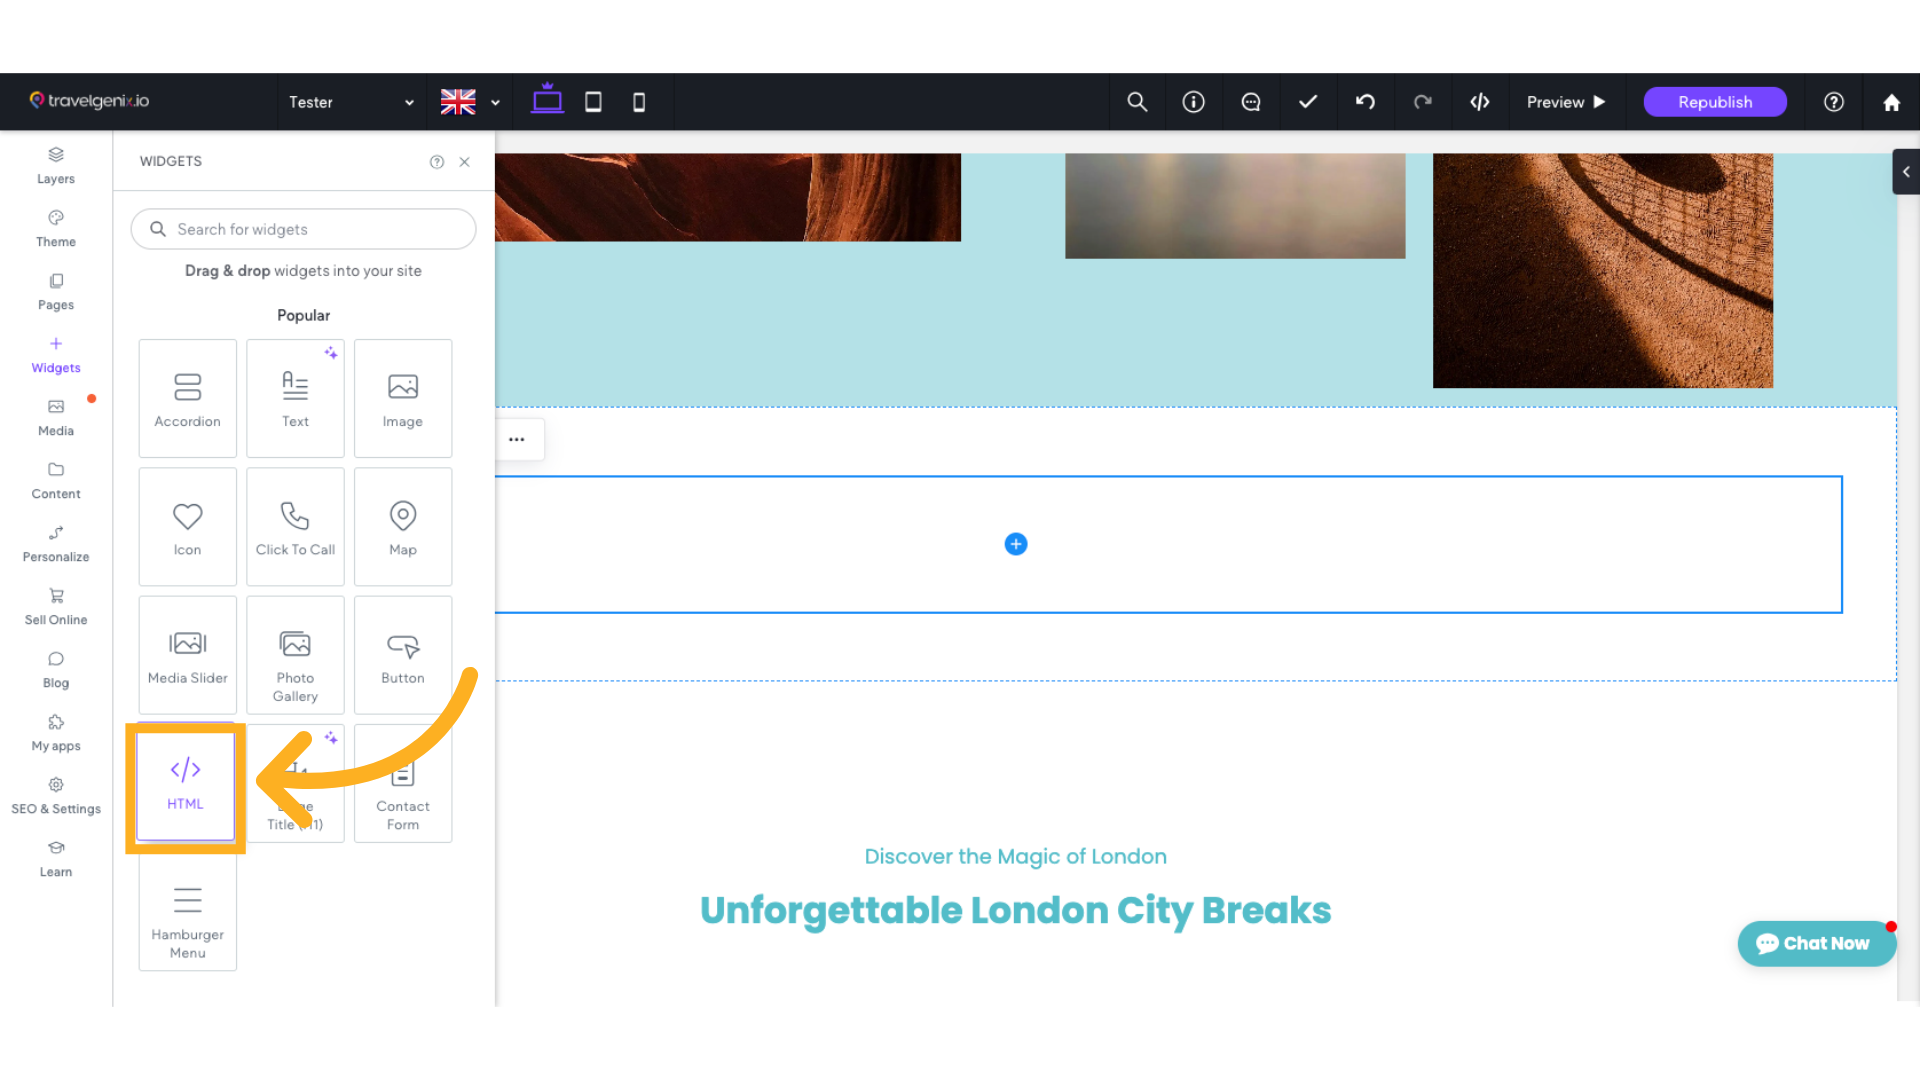Select the Map widget
This screenshot has height=1080, width=1920.
coord(402,526)
